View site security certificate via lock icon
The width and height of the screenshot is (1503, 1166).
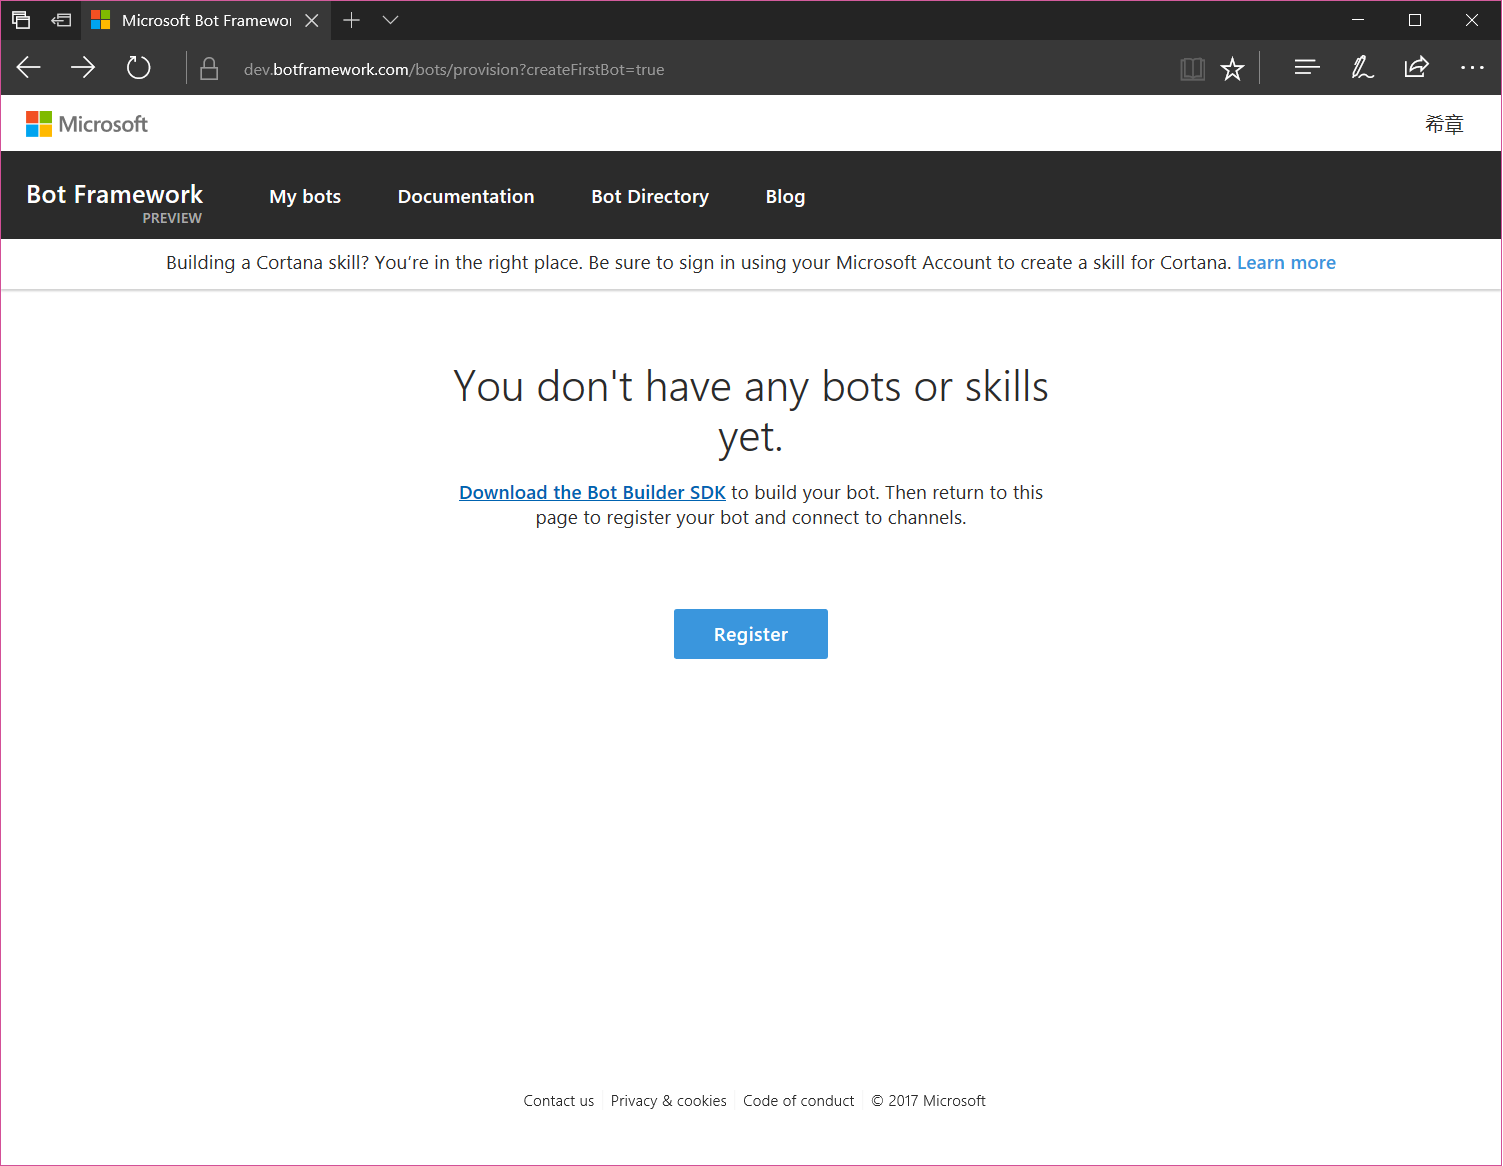208,68
